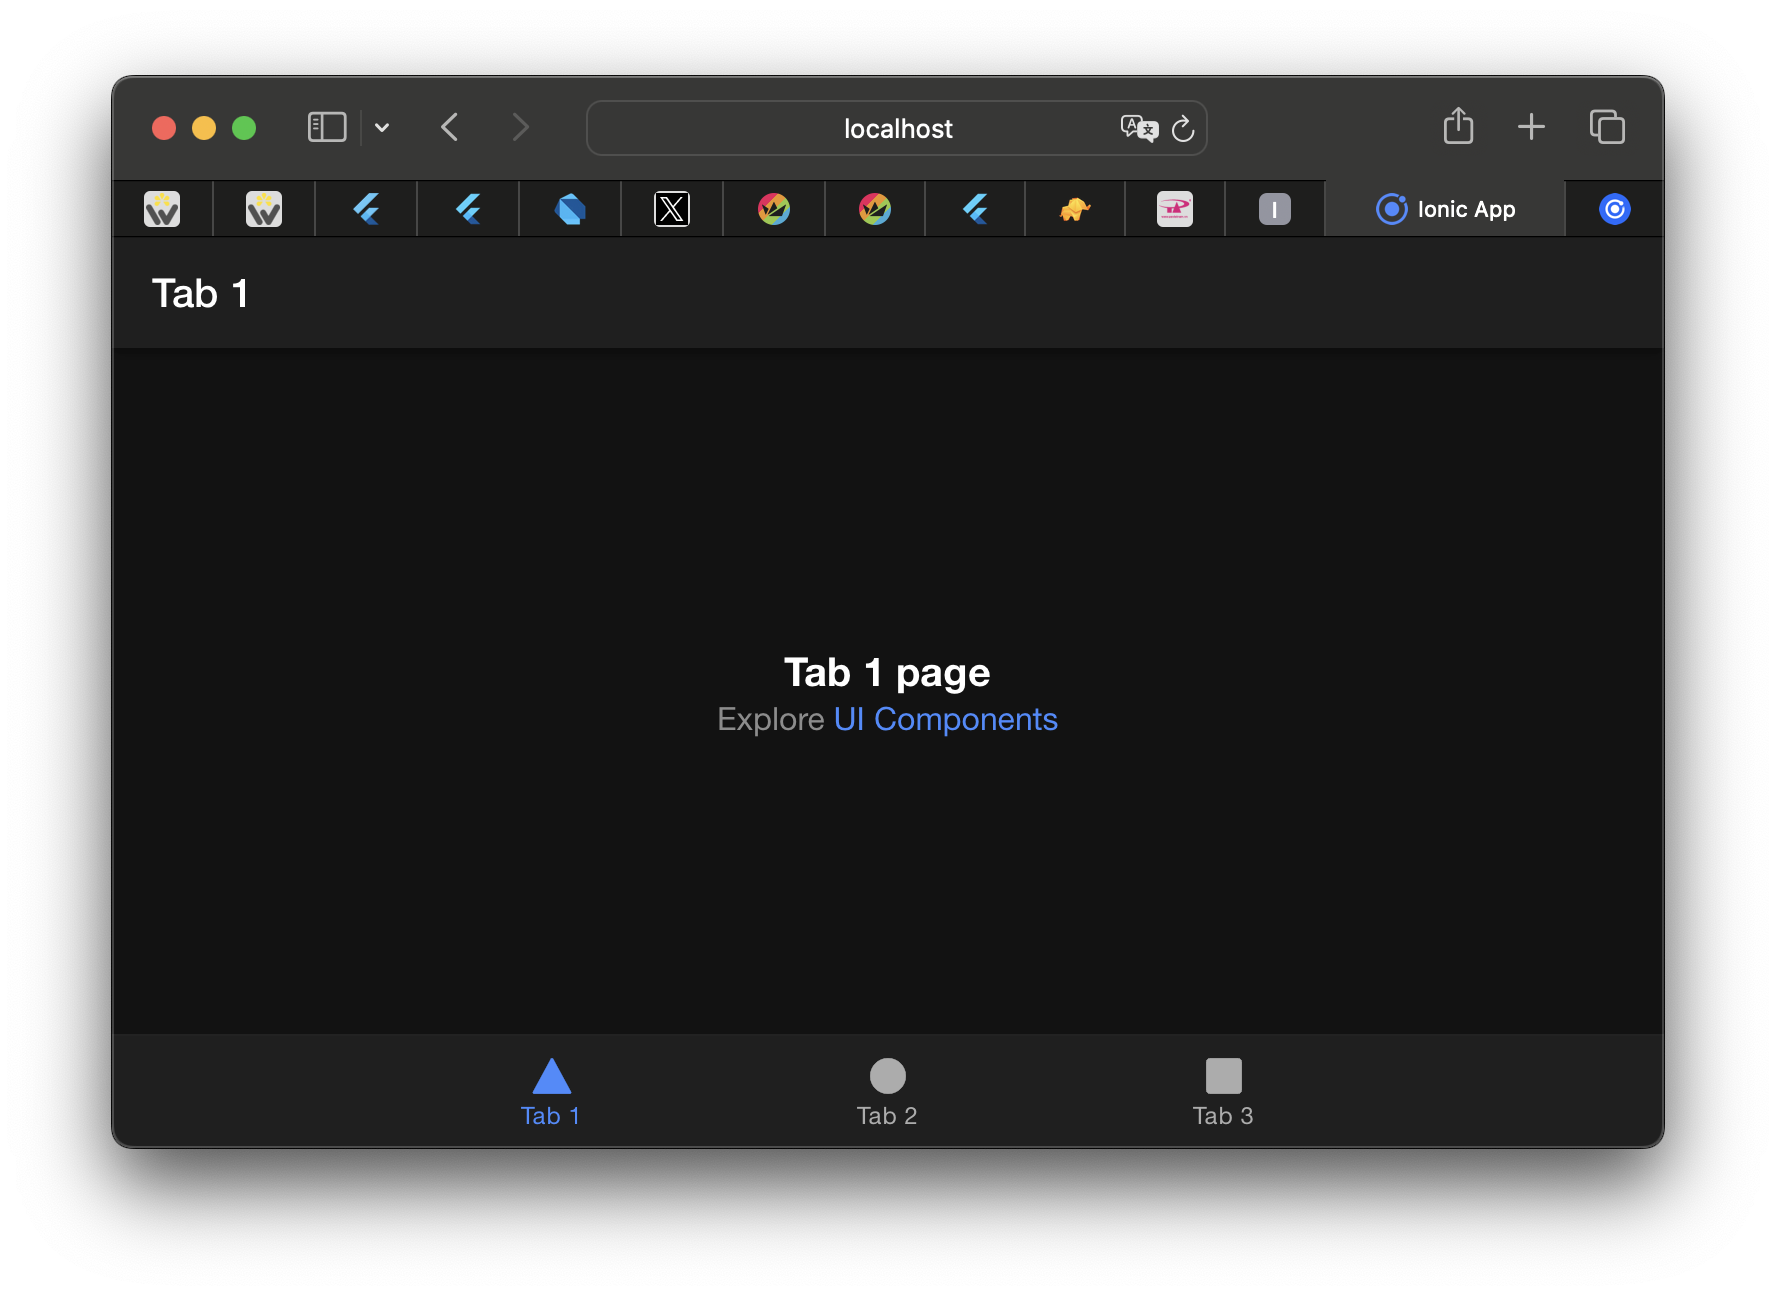Open the Share menu
This screenshot has width=1776, height=1296.
pyautogui.click(x=1458, y=127)
